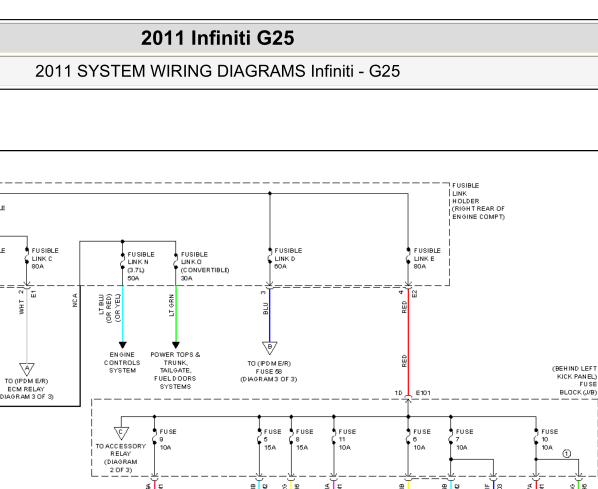Click the circled note 1 marker
The height and width of the screenshot is (489, 598).
[x=566, y=454]
